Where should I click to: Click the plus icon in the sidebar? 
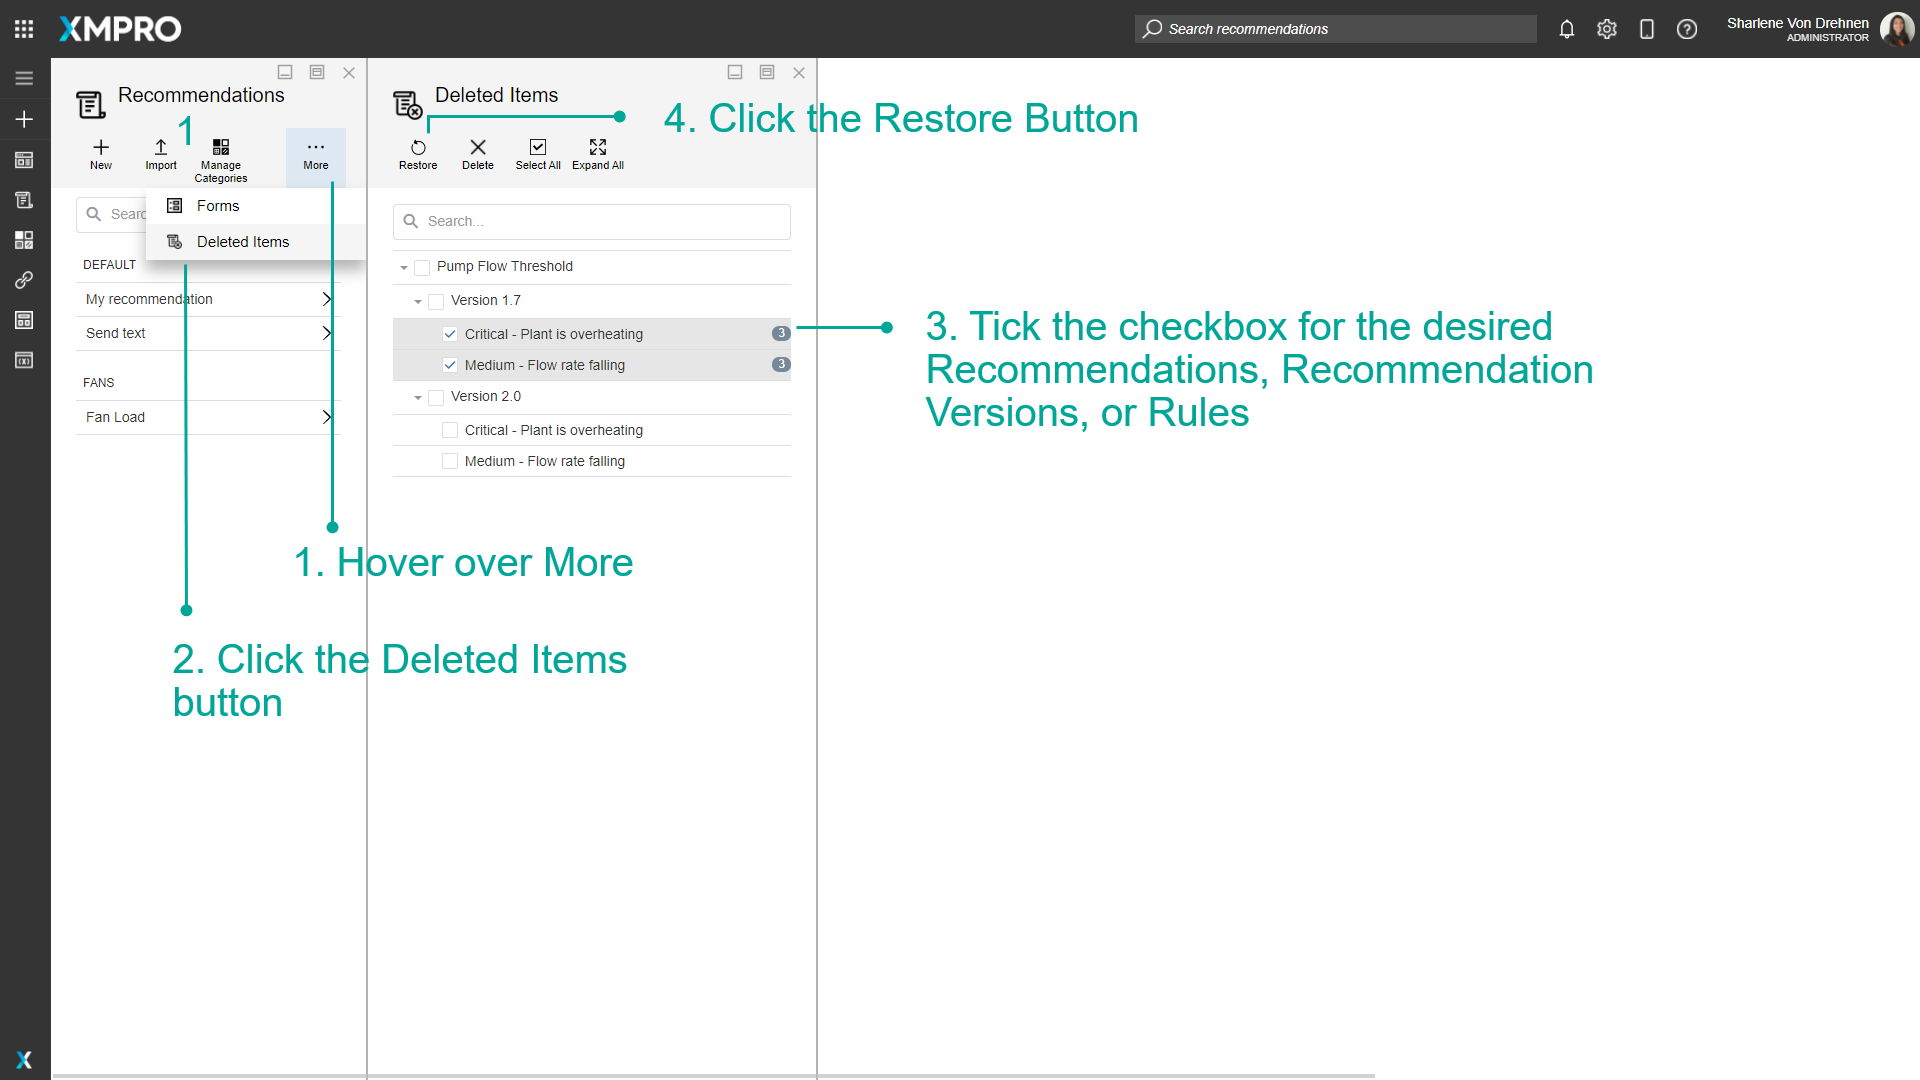pyautogui.click(x=23, y=118)
